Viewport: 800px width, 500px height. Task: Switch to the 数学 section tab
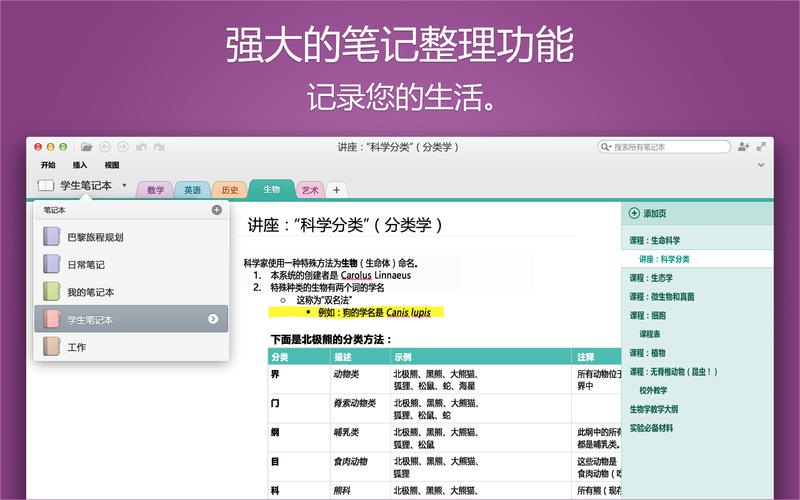(155, 190)
